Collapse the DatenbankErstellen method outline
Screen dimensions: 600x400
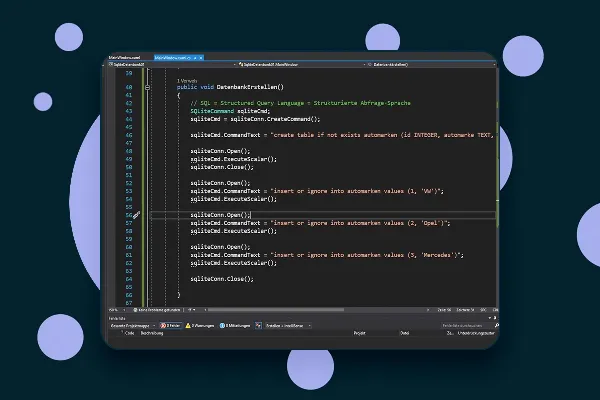(147, 87)
